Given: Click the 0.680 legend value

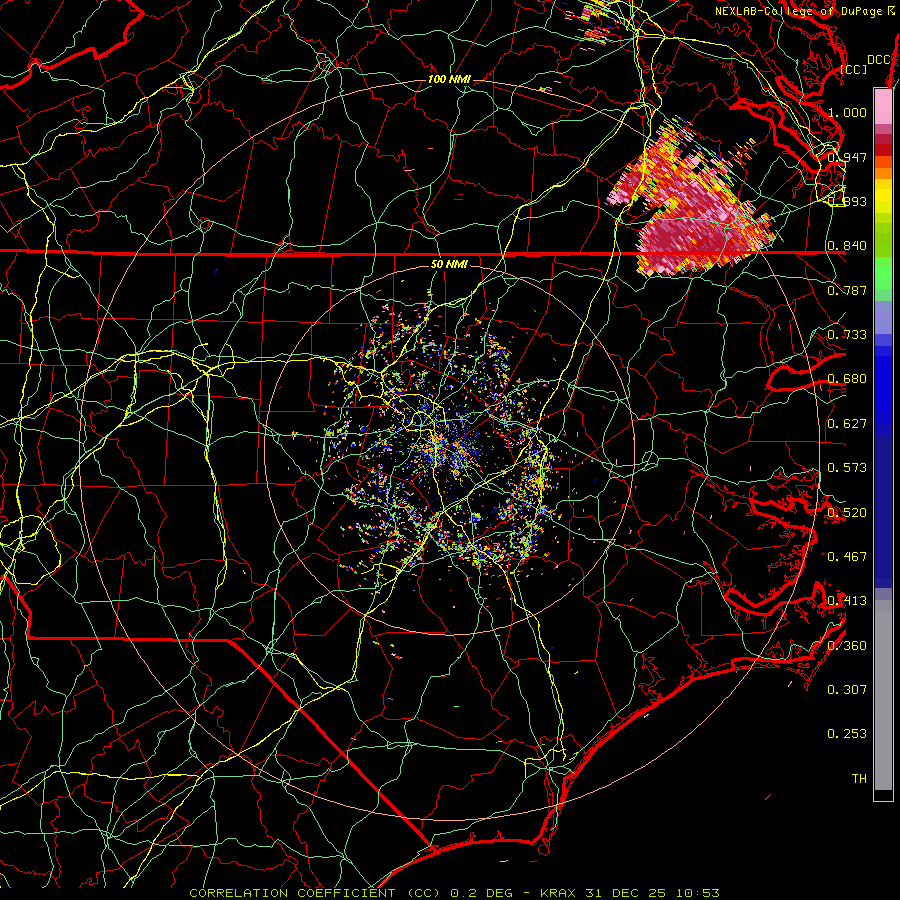Looking at the screenshot, I should [847, 379].
